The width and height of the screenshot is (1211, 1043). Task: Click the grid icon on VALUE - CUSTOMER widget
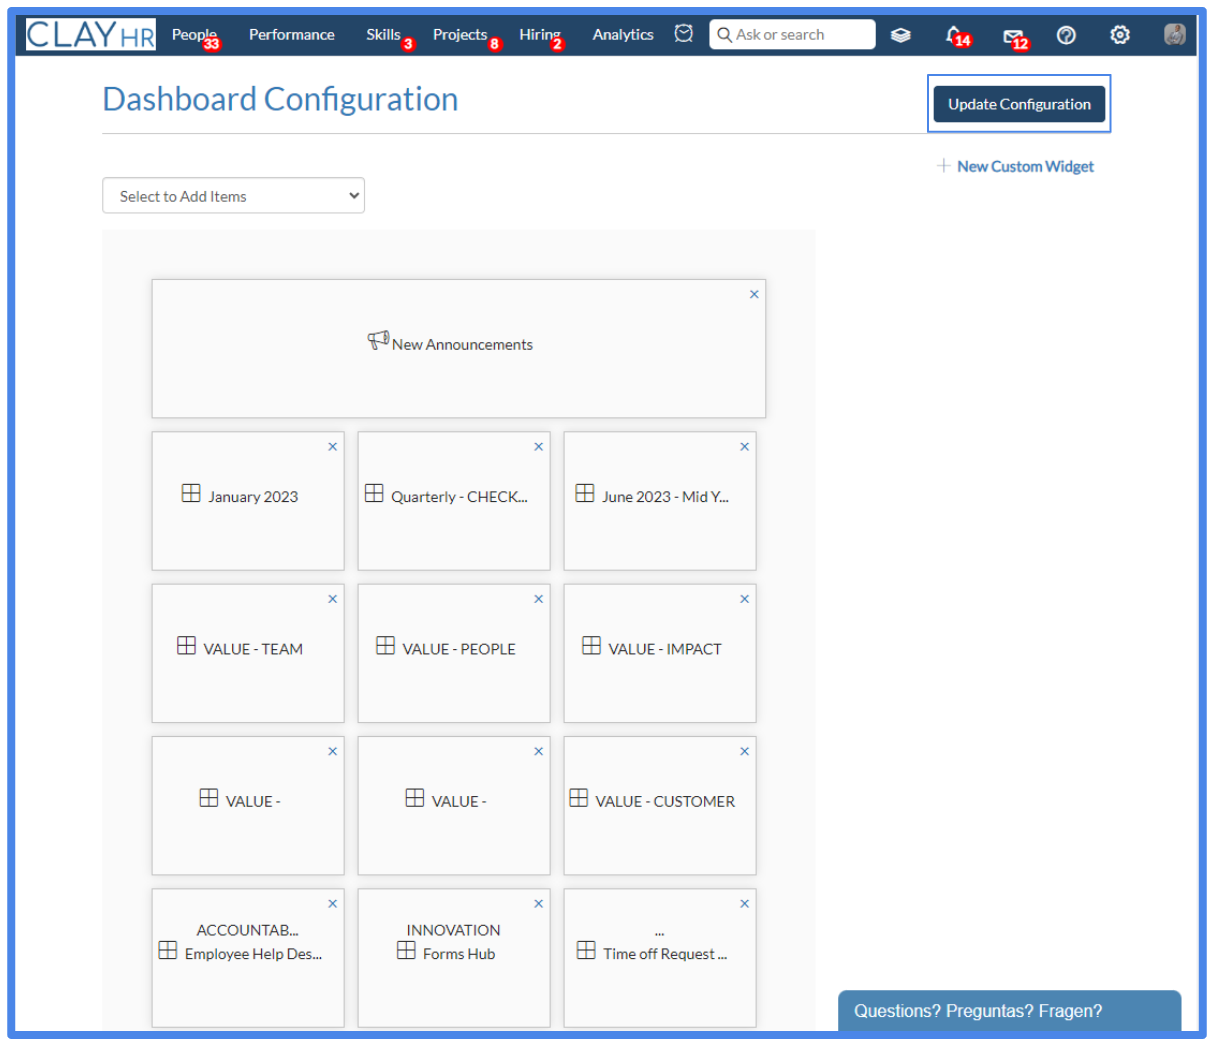(x=579, y=798)
